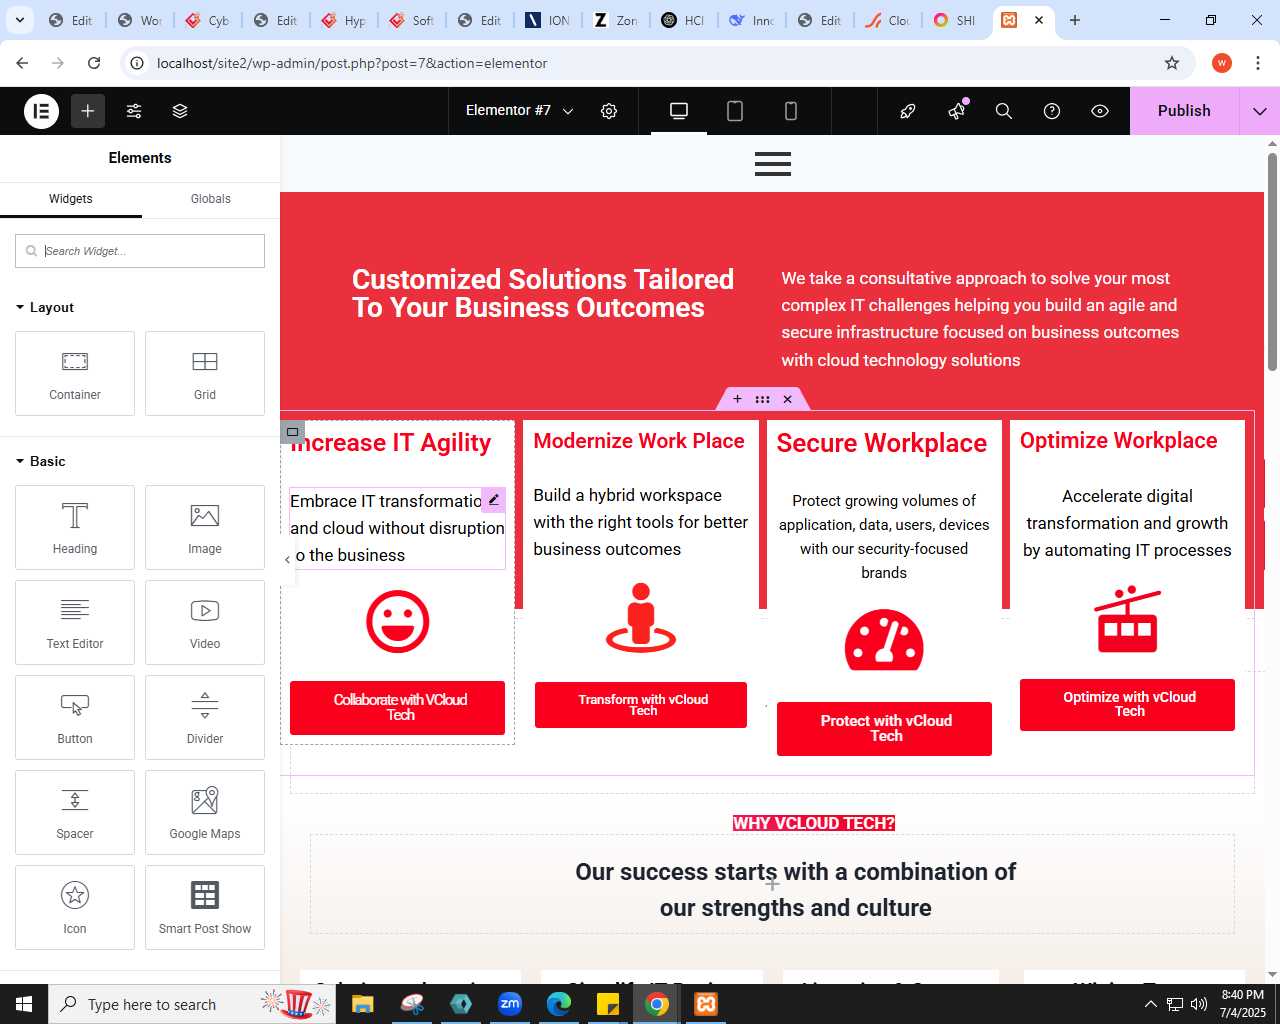This screenshot has height=1024, width=1280.
Task: Open Site Settings sliders icon
Action: (x=134, y=111)
